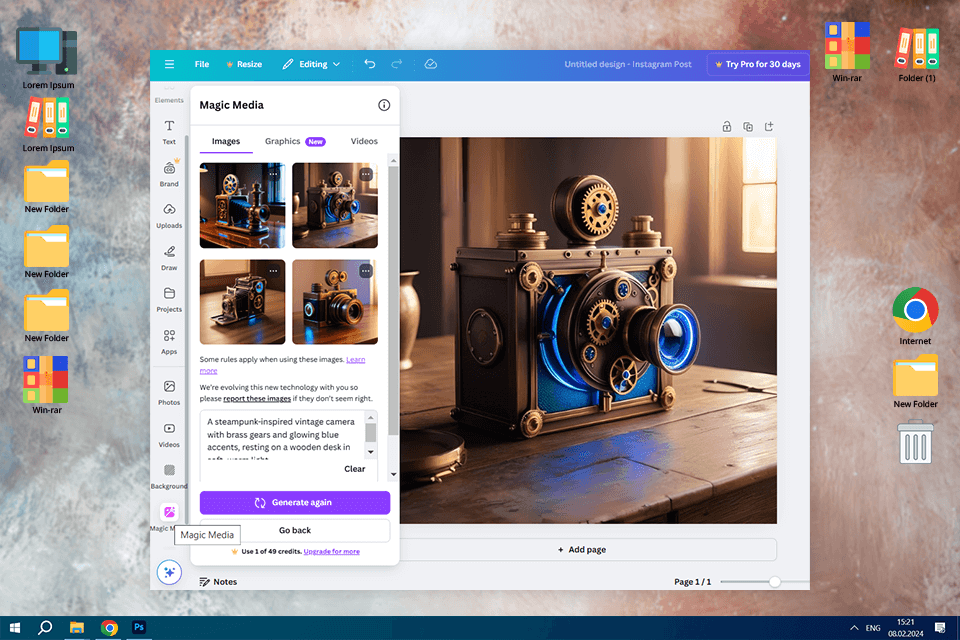Open the Projects sidebar panel

[x=169, y=299]
